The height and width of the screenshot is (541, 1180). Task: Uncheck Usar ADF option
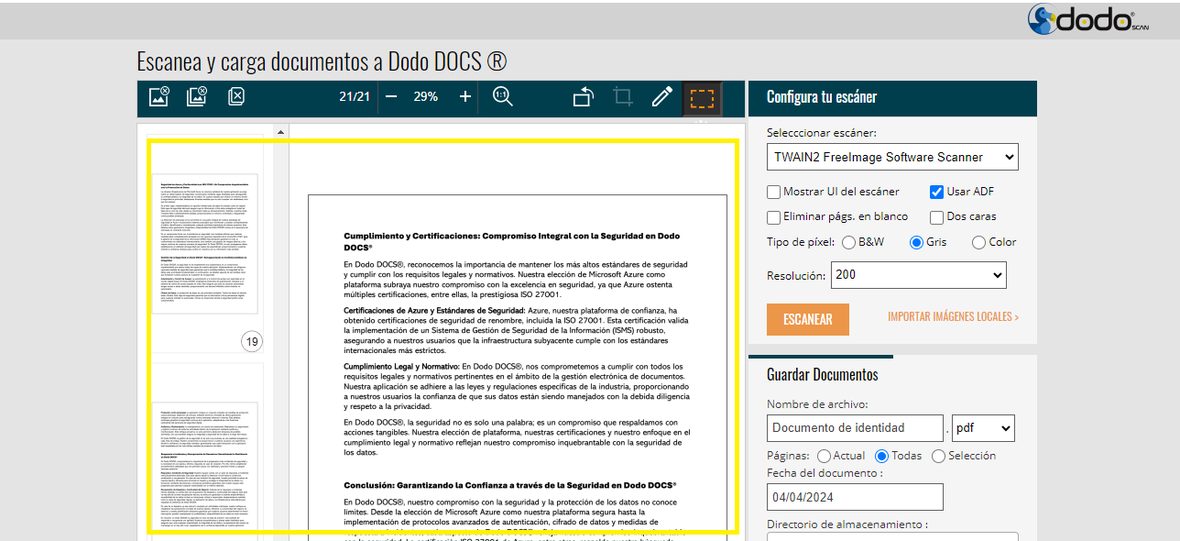pyautogui.click(x=937, y=192)
